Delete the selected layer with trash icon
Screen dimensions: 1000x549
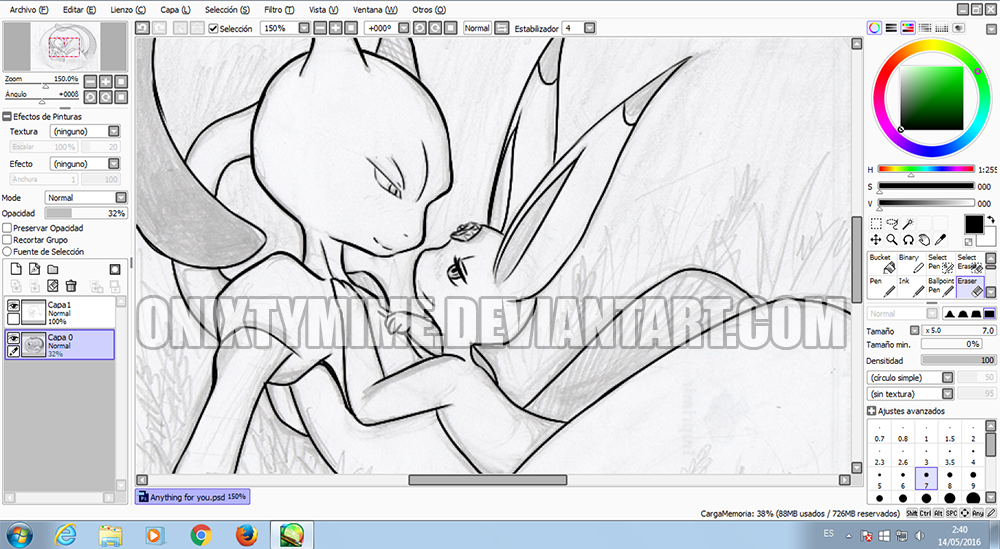point(71,286)
